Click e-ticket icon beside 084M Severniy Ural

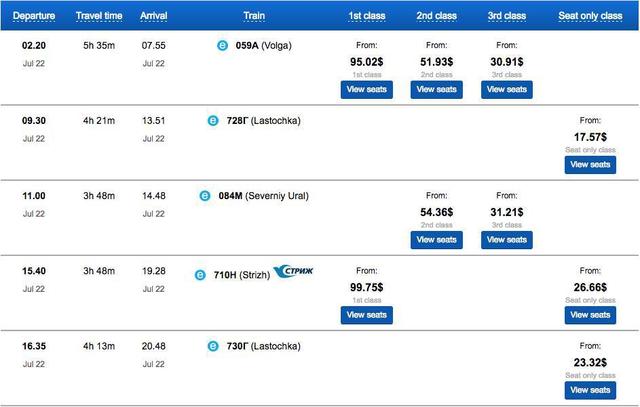[205, 196]
